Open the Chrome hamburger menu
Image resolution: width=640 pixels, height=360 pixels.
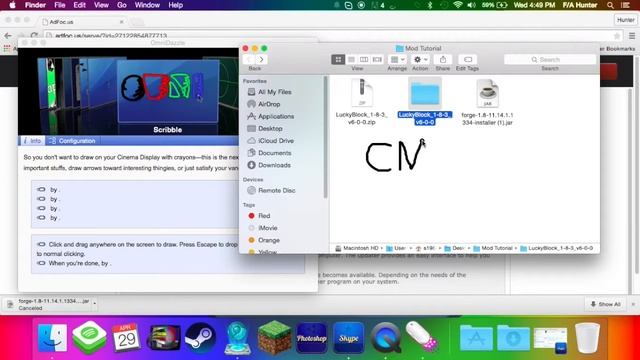click(632, 36)
